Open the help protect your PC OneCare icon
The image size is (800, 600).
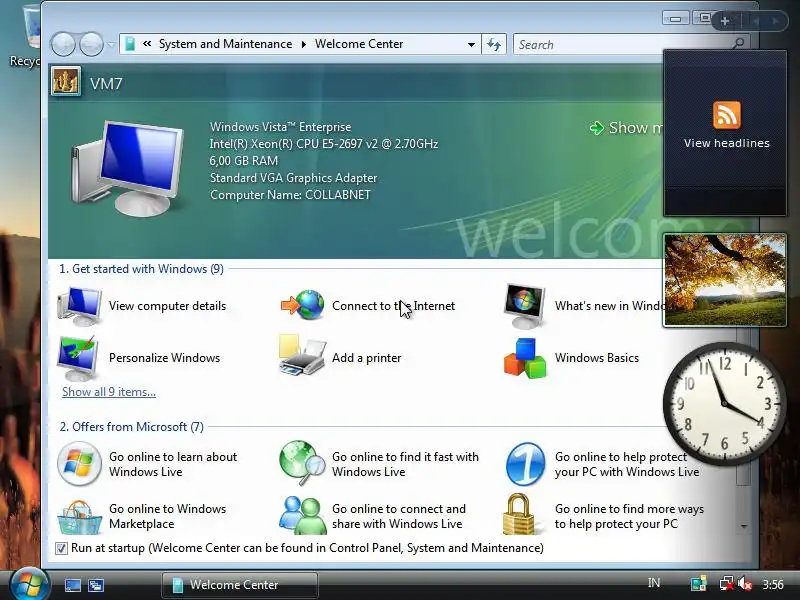pos(526,464)
